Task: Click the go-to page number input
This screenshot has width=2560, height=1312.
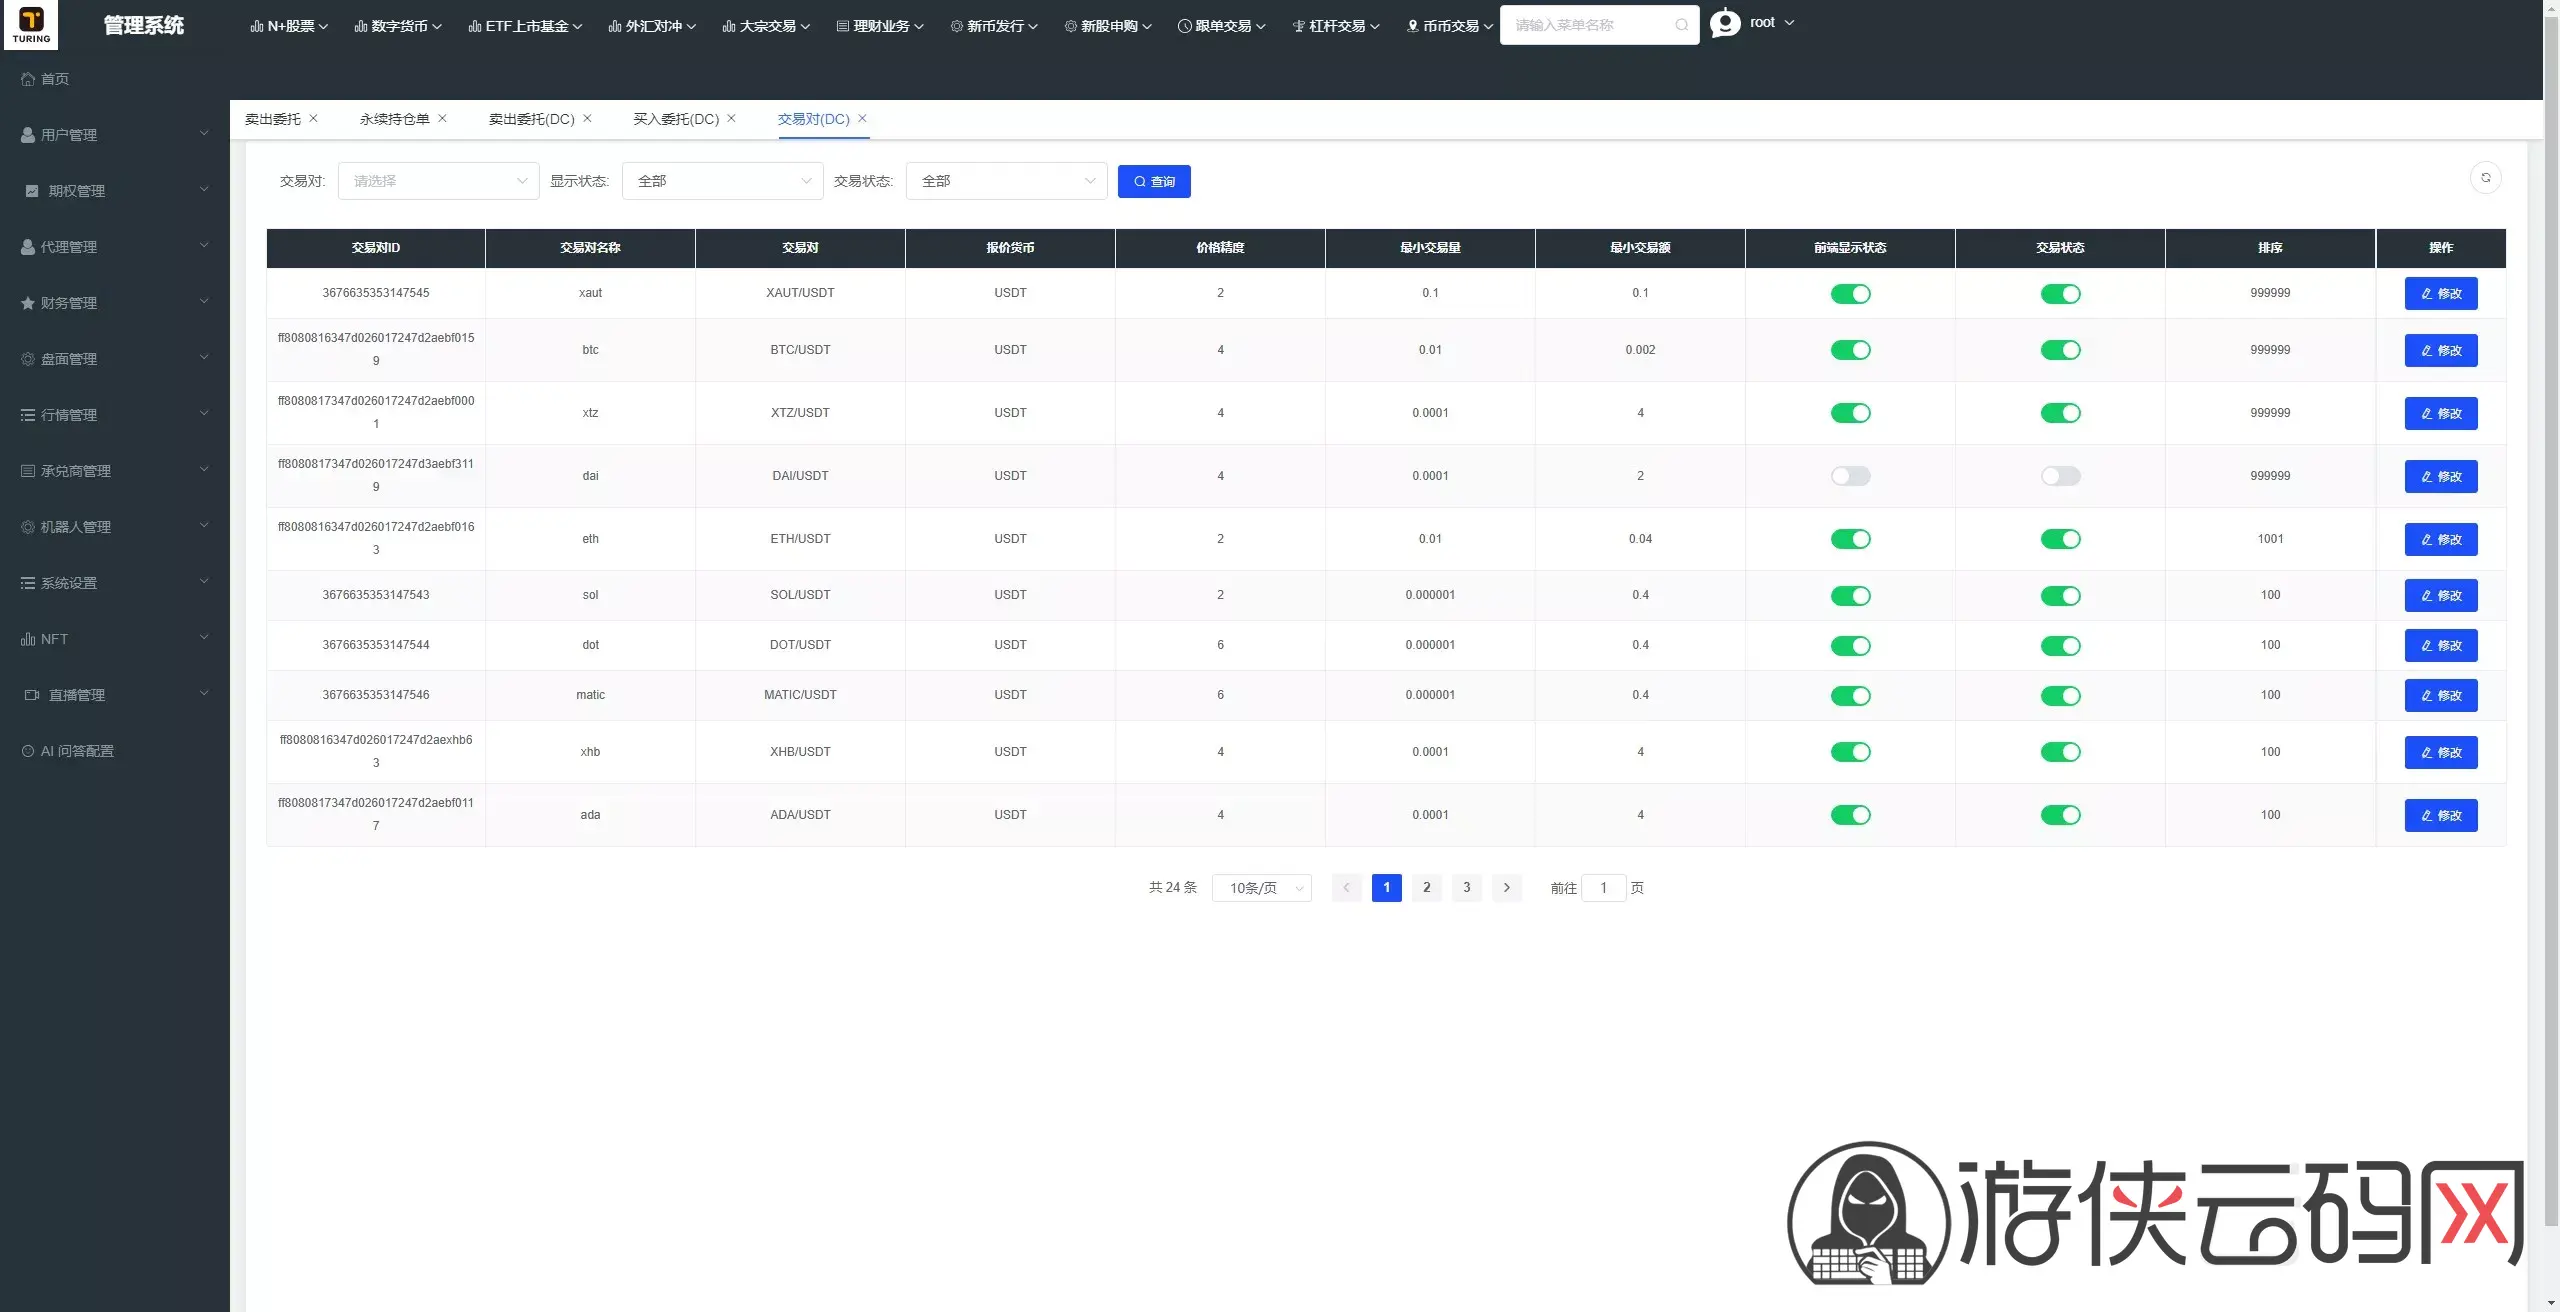Action: pyautogui.click(x=1603, y=888)
